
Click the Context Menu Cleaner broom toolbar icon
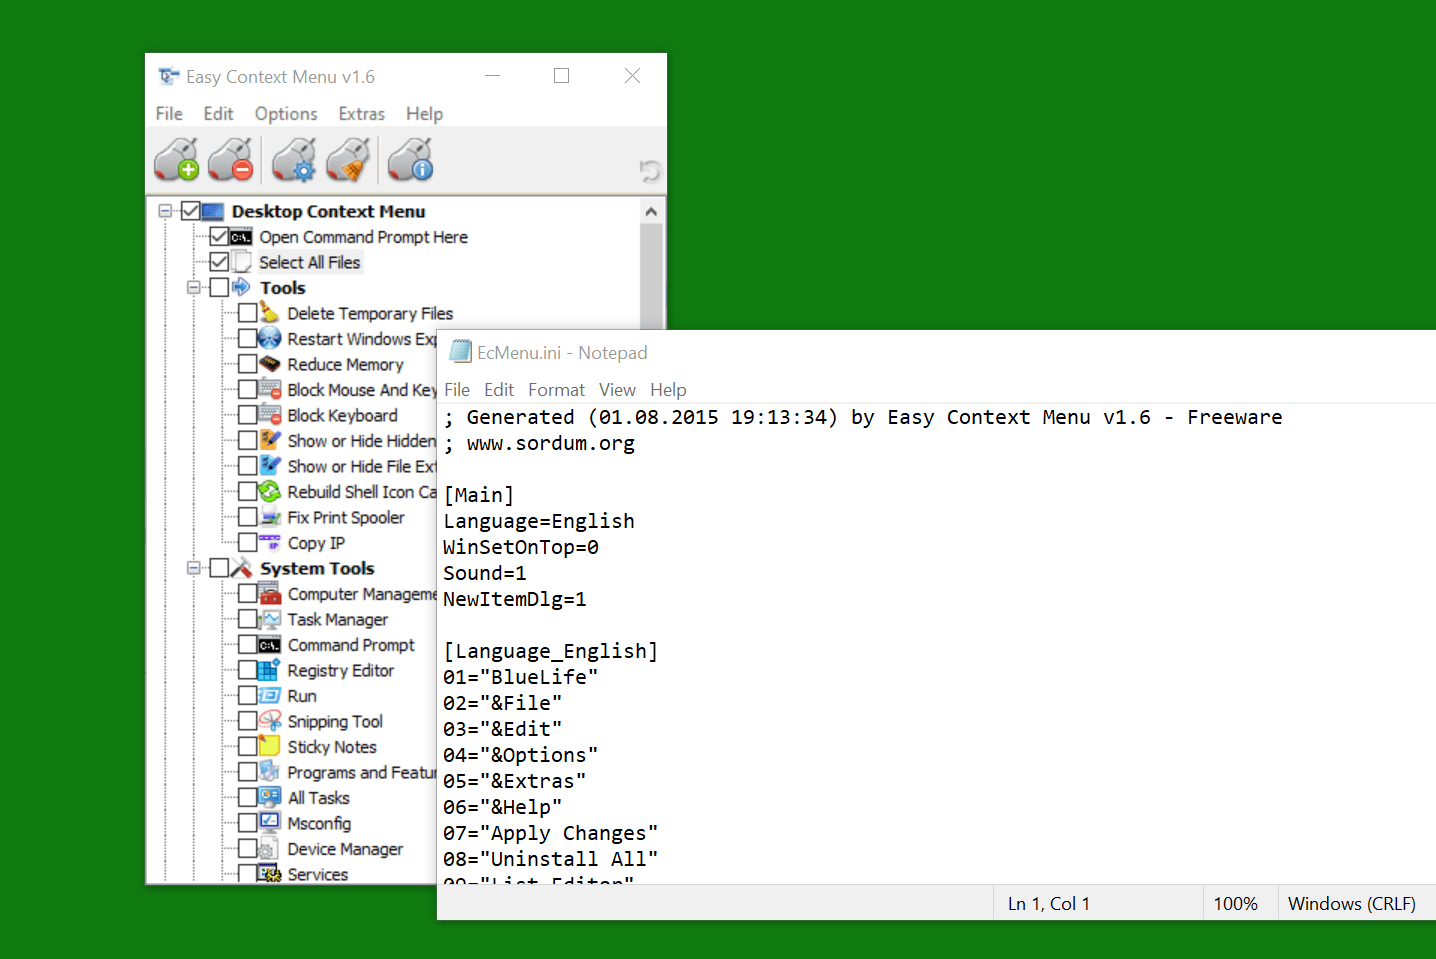click(x=348, y=159)
